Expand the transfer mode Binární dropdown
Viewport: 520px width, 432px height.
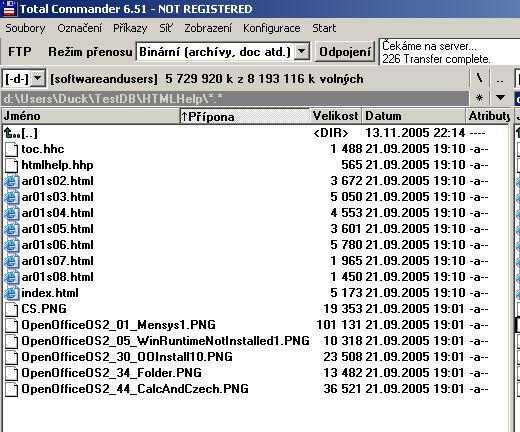[302, 52]
